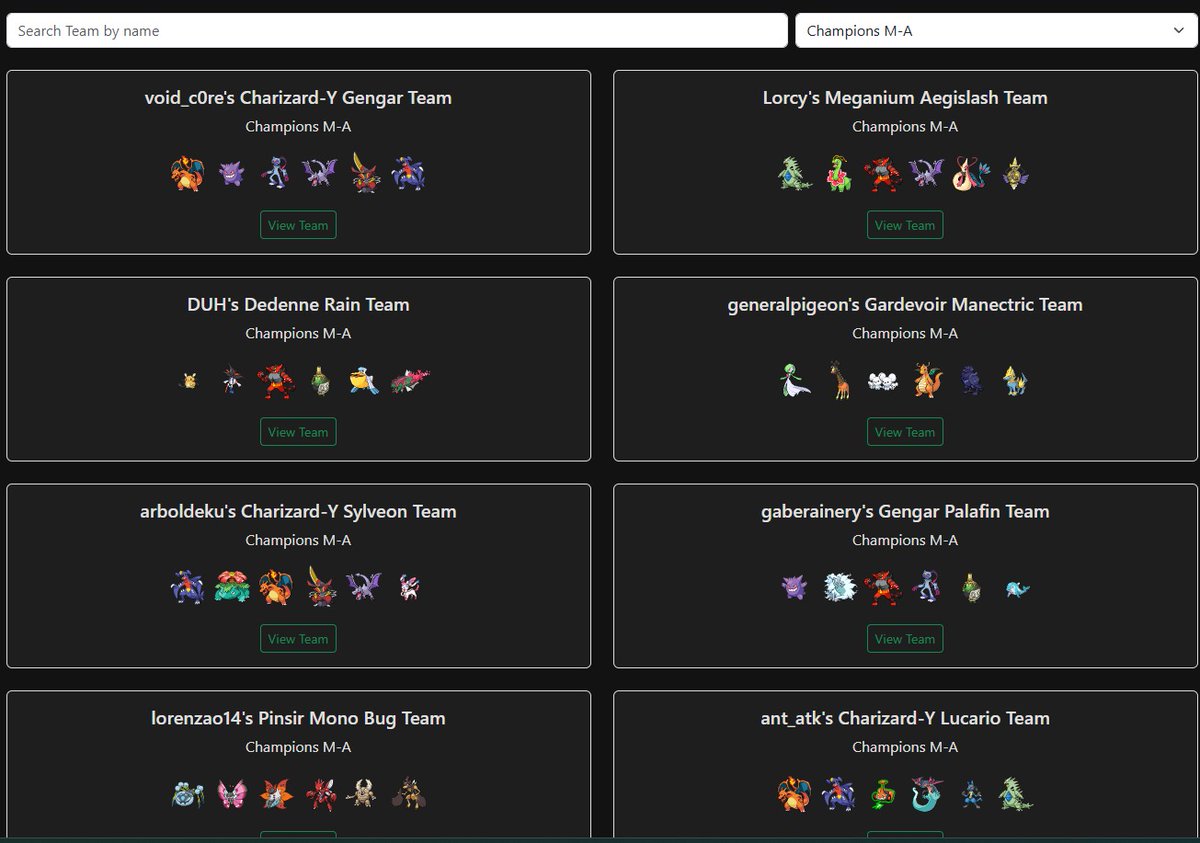Screen dimensions: 1200x843
Task: Select Dragonite sprite in generalpigeon's team
Action: (x=927, y=380)
